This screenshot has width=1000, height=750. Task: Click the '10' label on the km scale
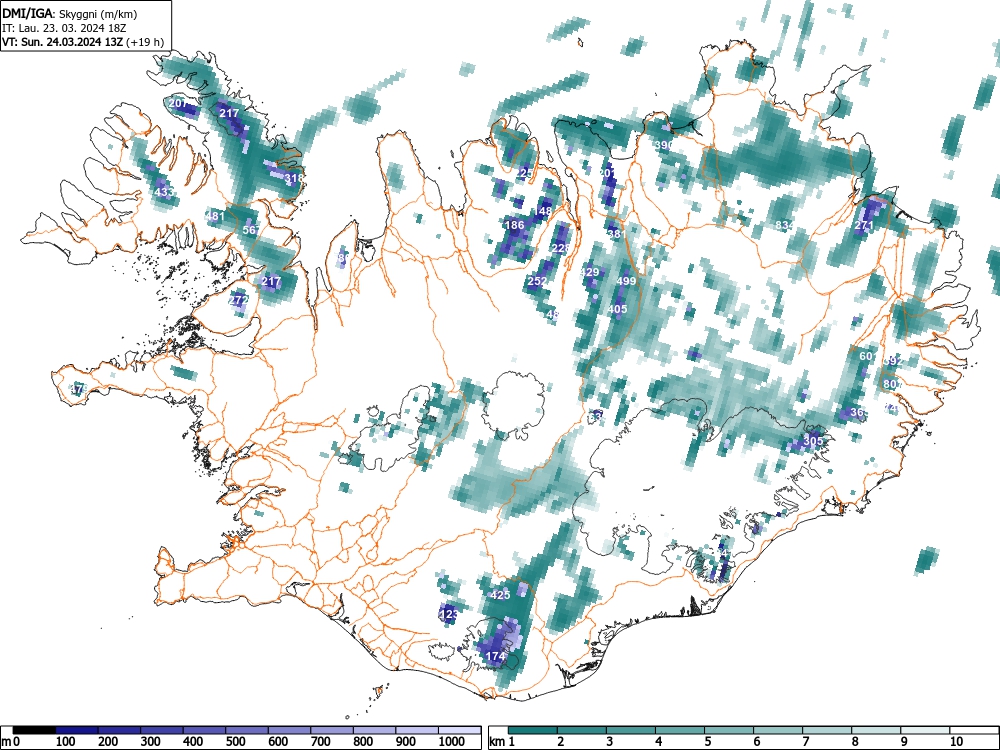point(956,741)
